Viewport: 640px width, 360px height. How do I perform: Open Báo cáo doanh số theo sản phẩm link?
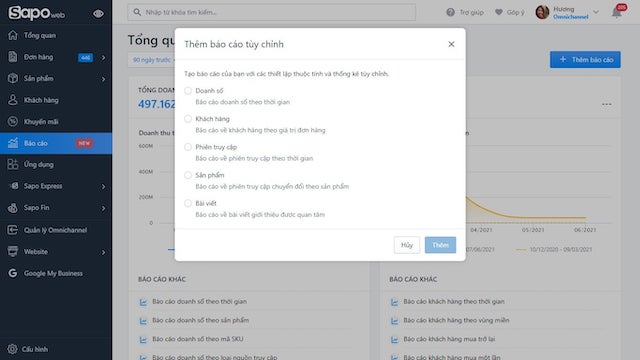[x=200, y=320]
